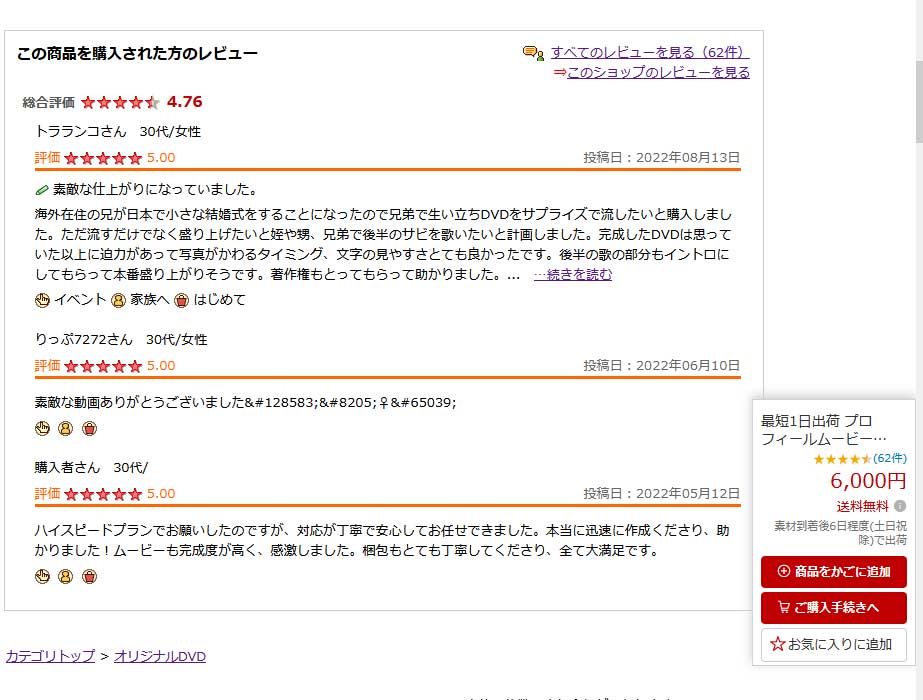Click the hand icon next to イベント
Image resolution: width=923 pixels, height=700 pixels.
click(x=42, y=300)
